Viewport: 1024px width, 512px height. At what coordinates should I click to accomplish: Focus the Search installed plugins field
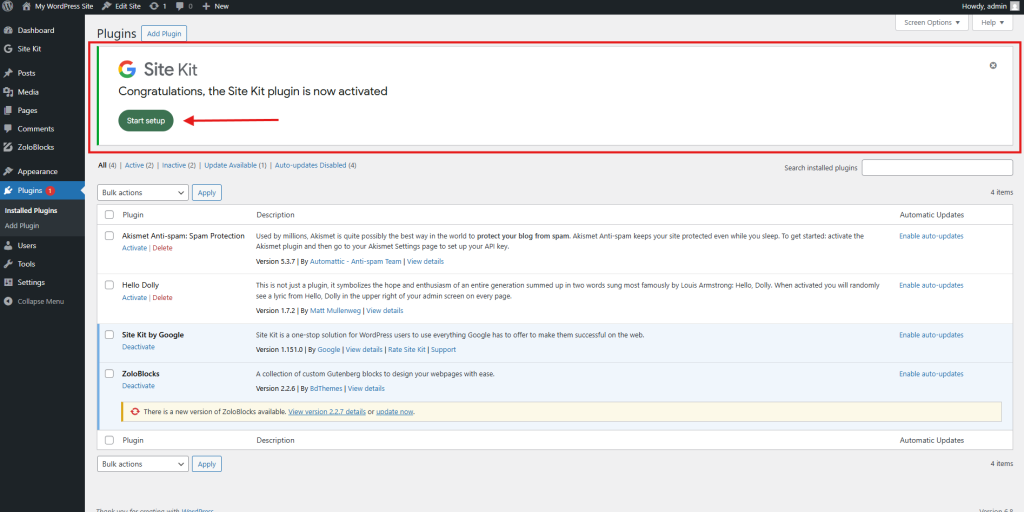(x=937, y=167)
